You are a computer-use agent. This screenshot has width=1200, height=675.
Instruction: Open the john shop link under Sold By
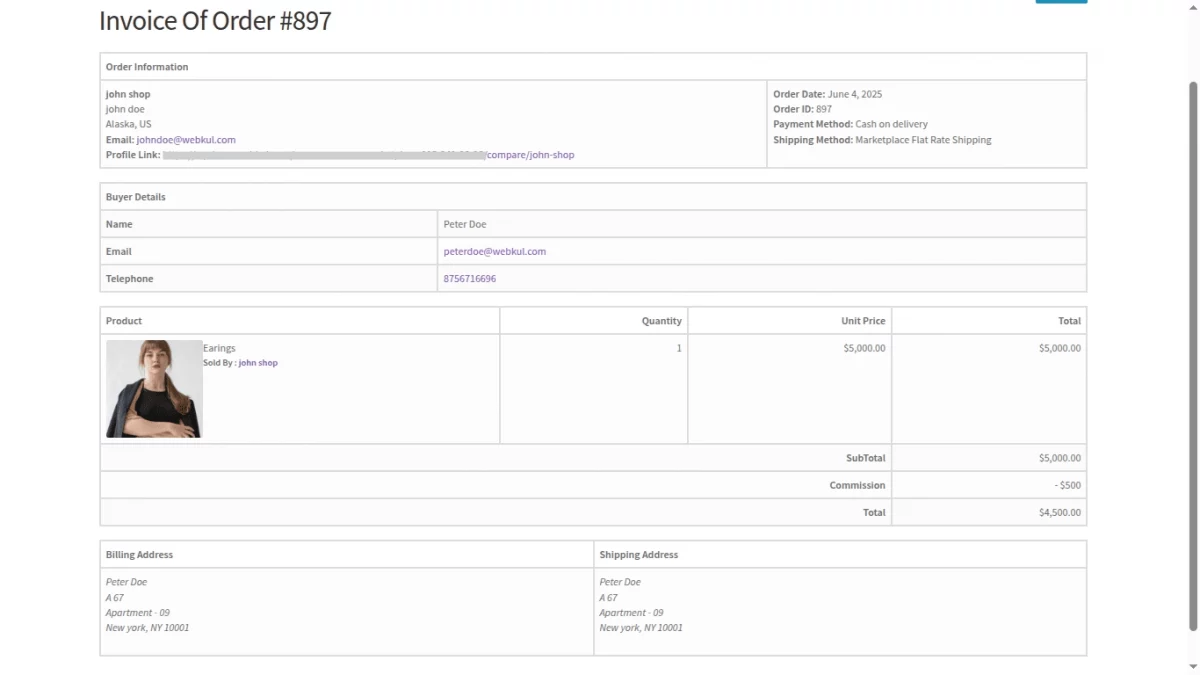[258, 362]
